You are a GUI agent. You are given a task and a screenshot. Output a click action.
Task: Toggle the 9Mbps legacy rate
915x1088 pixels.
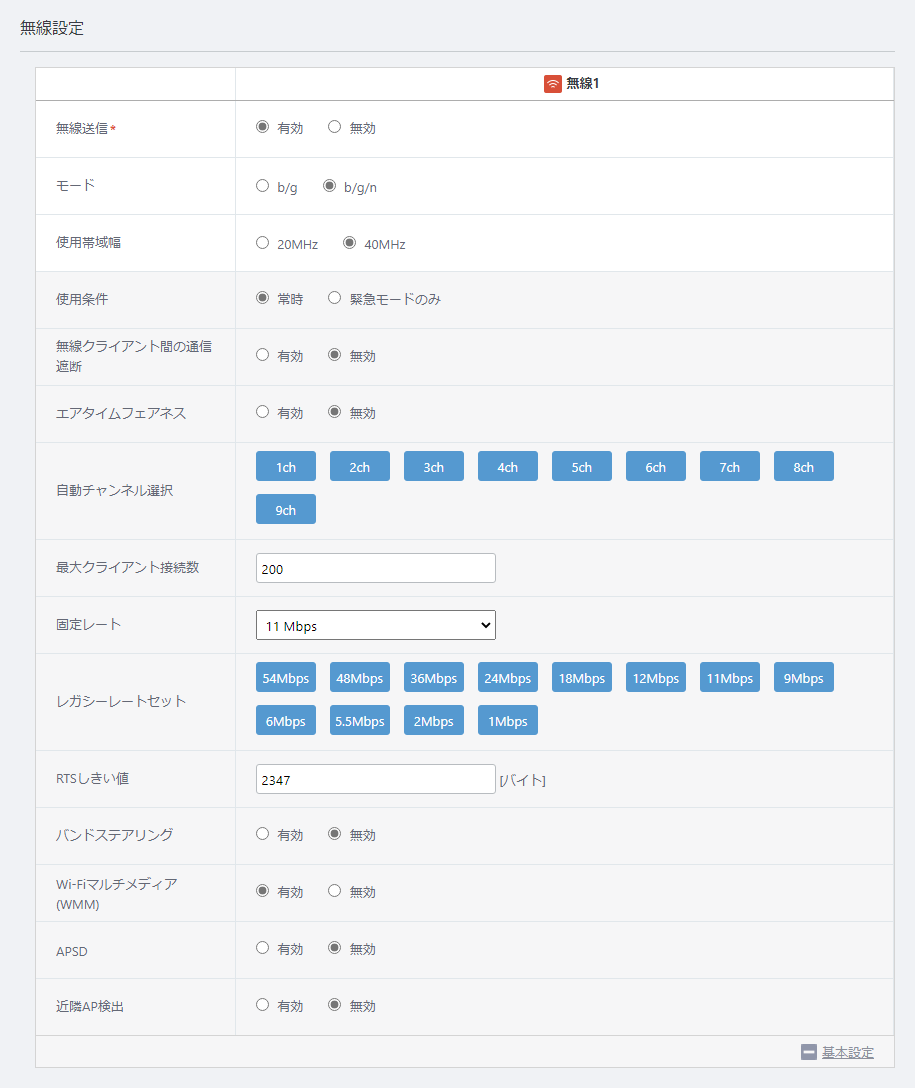(x=803, y=677)
